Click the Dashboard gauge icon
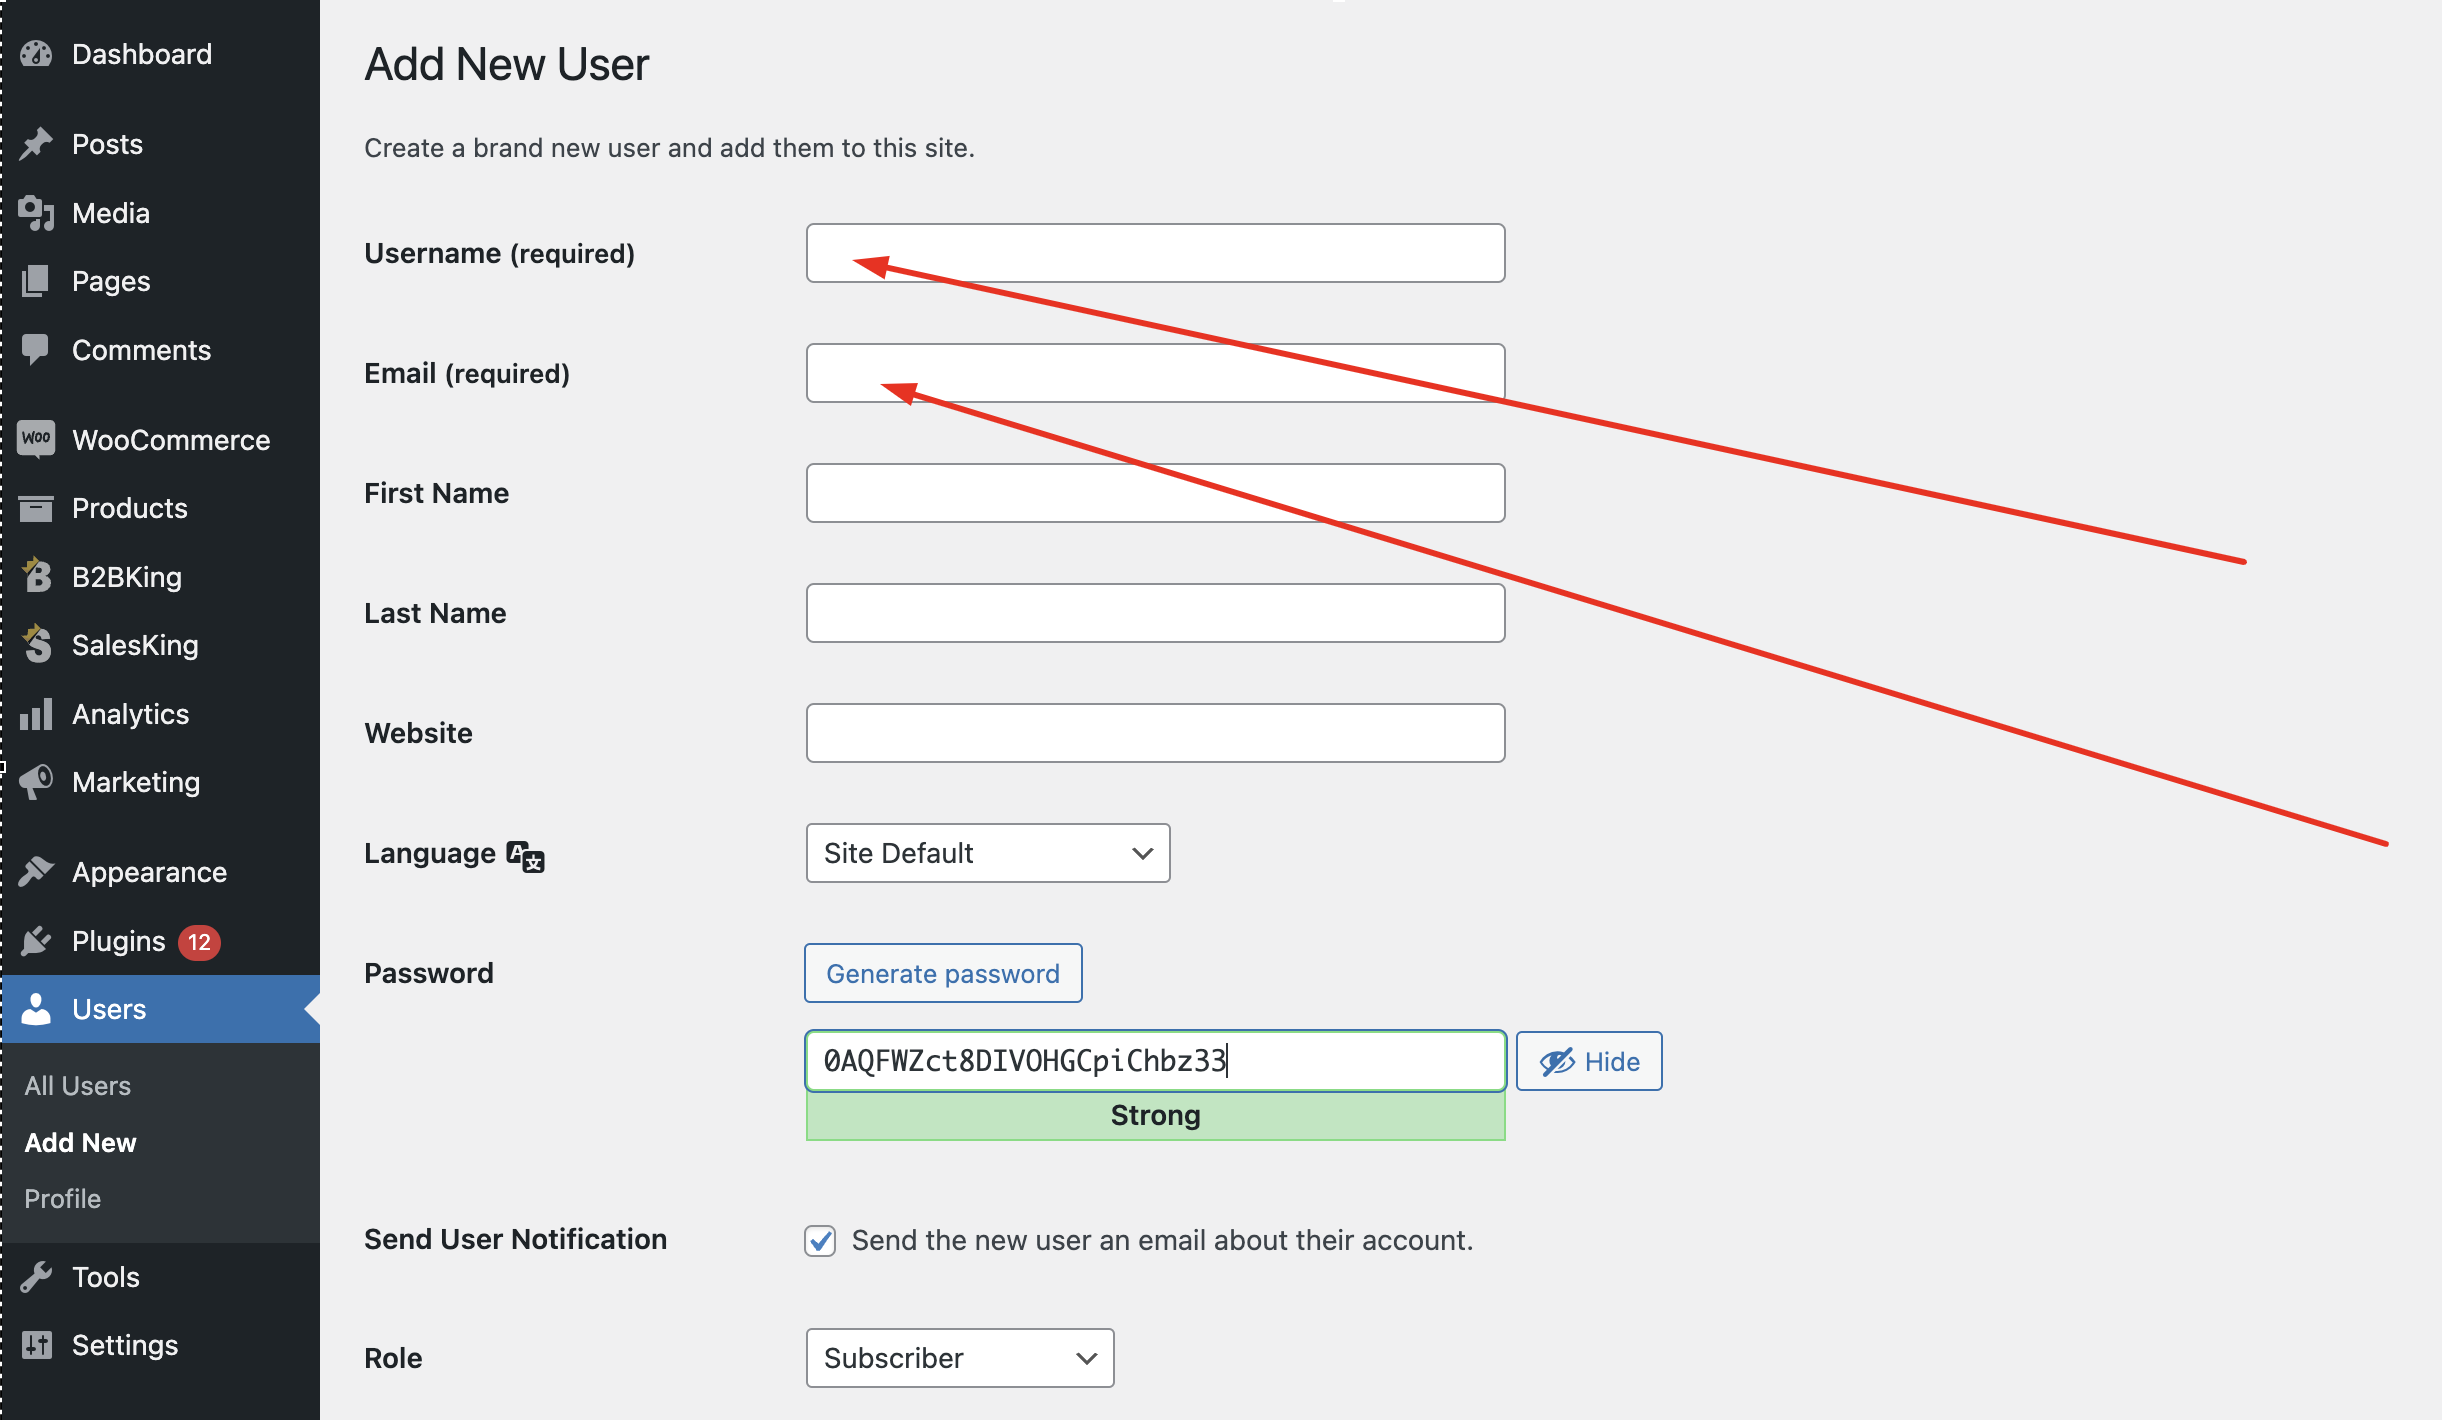The height and width of the screenshot is (1420, 2442). [36, 54]
